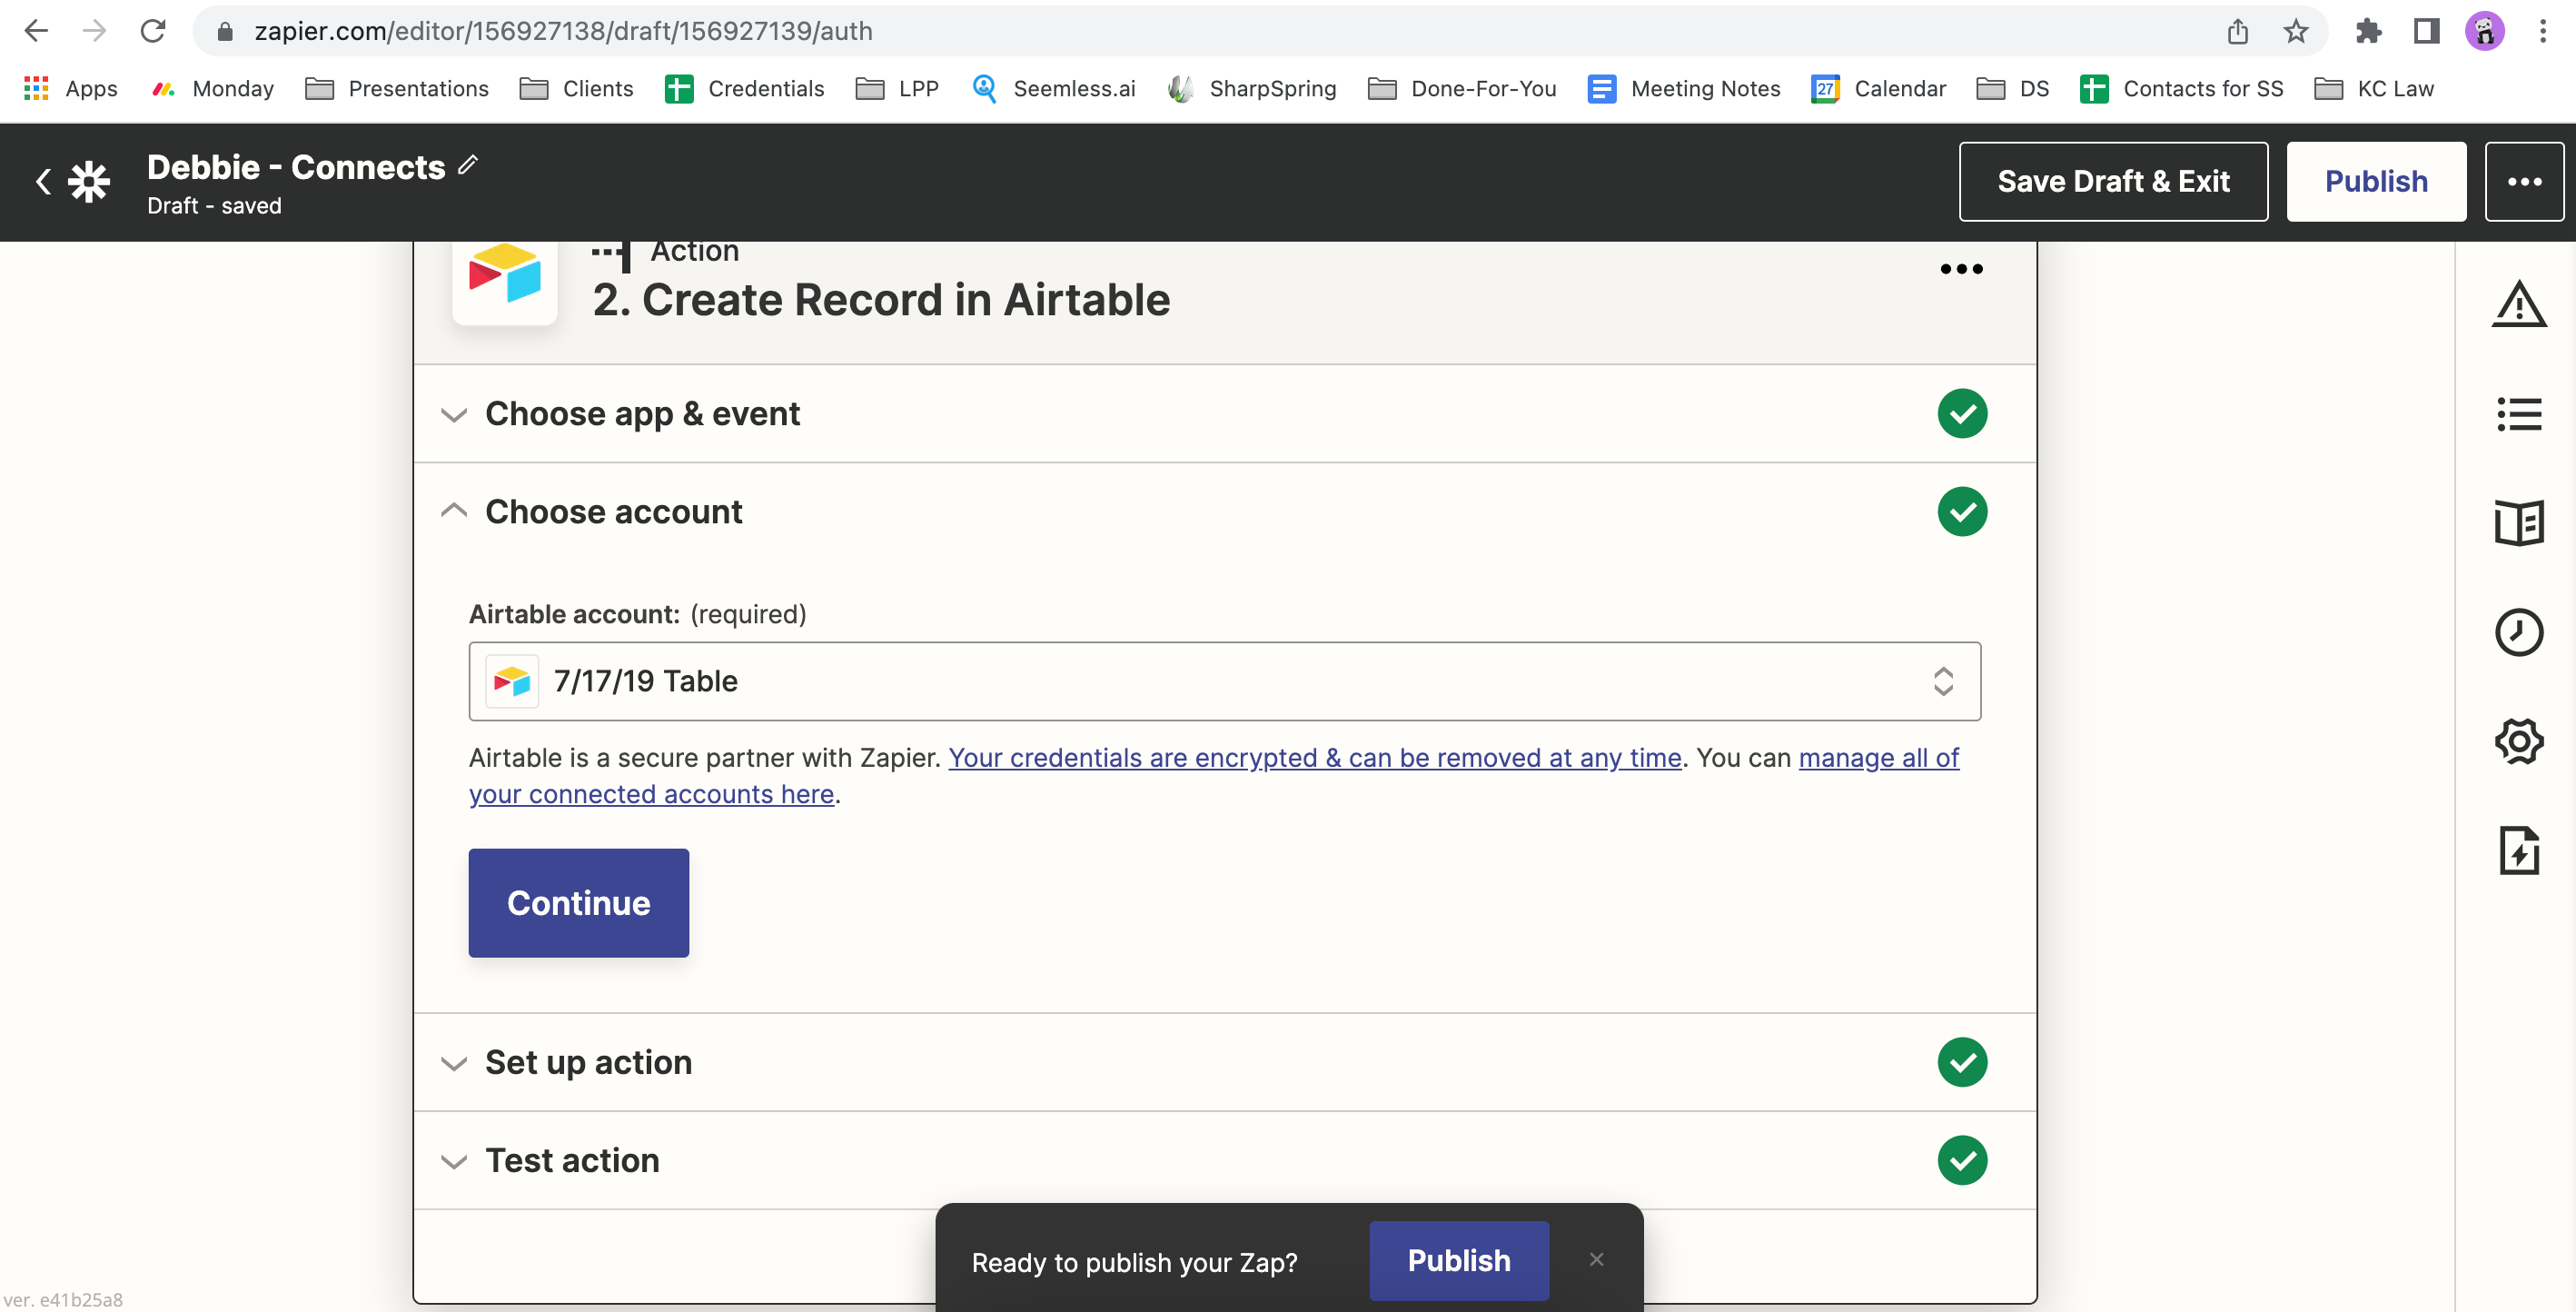Open the KC Law bookmark folder
2576x1312 pixels.
[x=2374, y=89]
